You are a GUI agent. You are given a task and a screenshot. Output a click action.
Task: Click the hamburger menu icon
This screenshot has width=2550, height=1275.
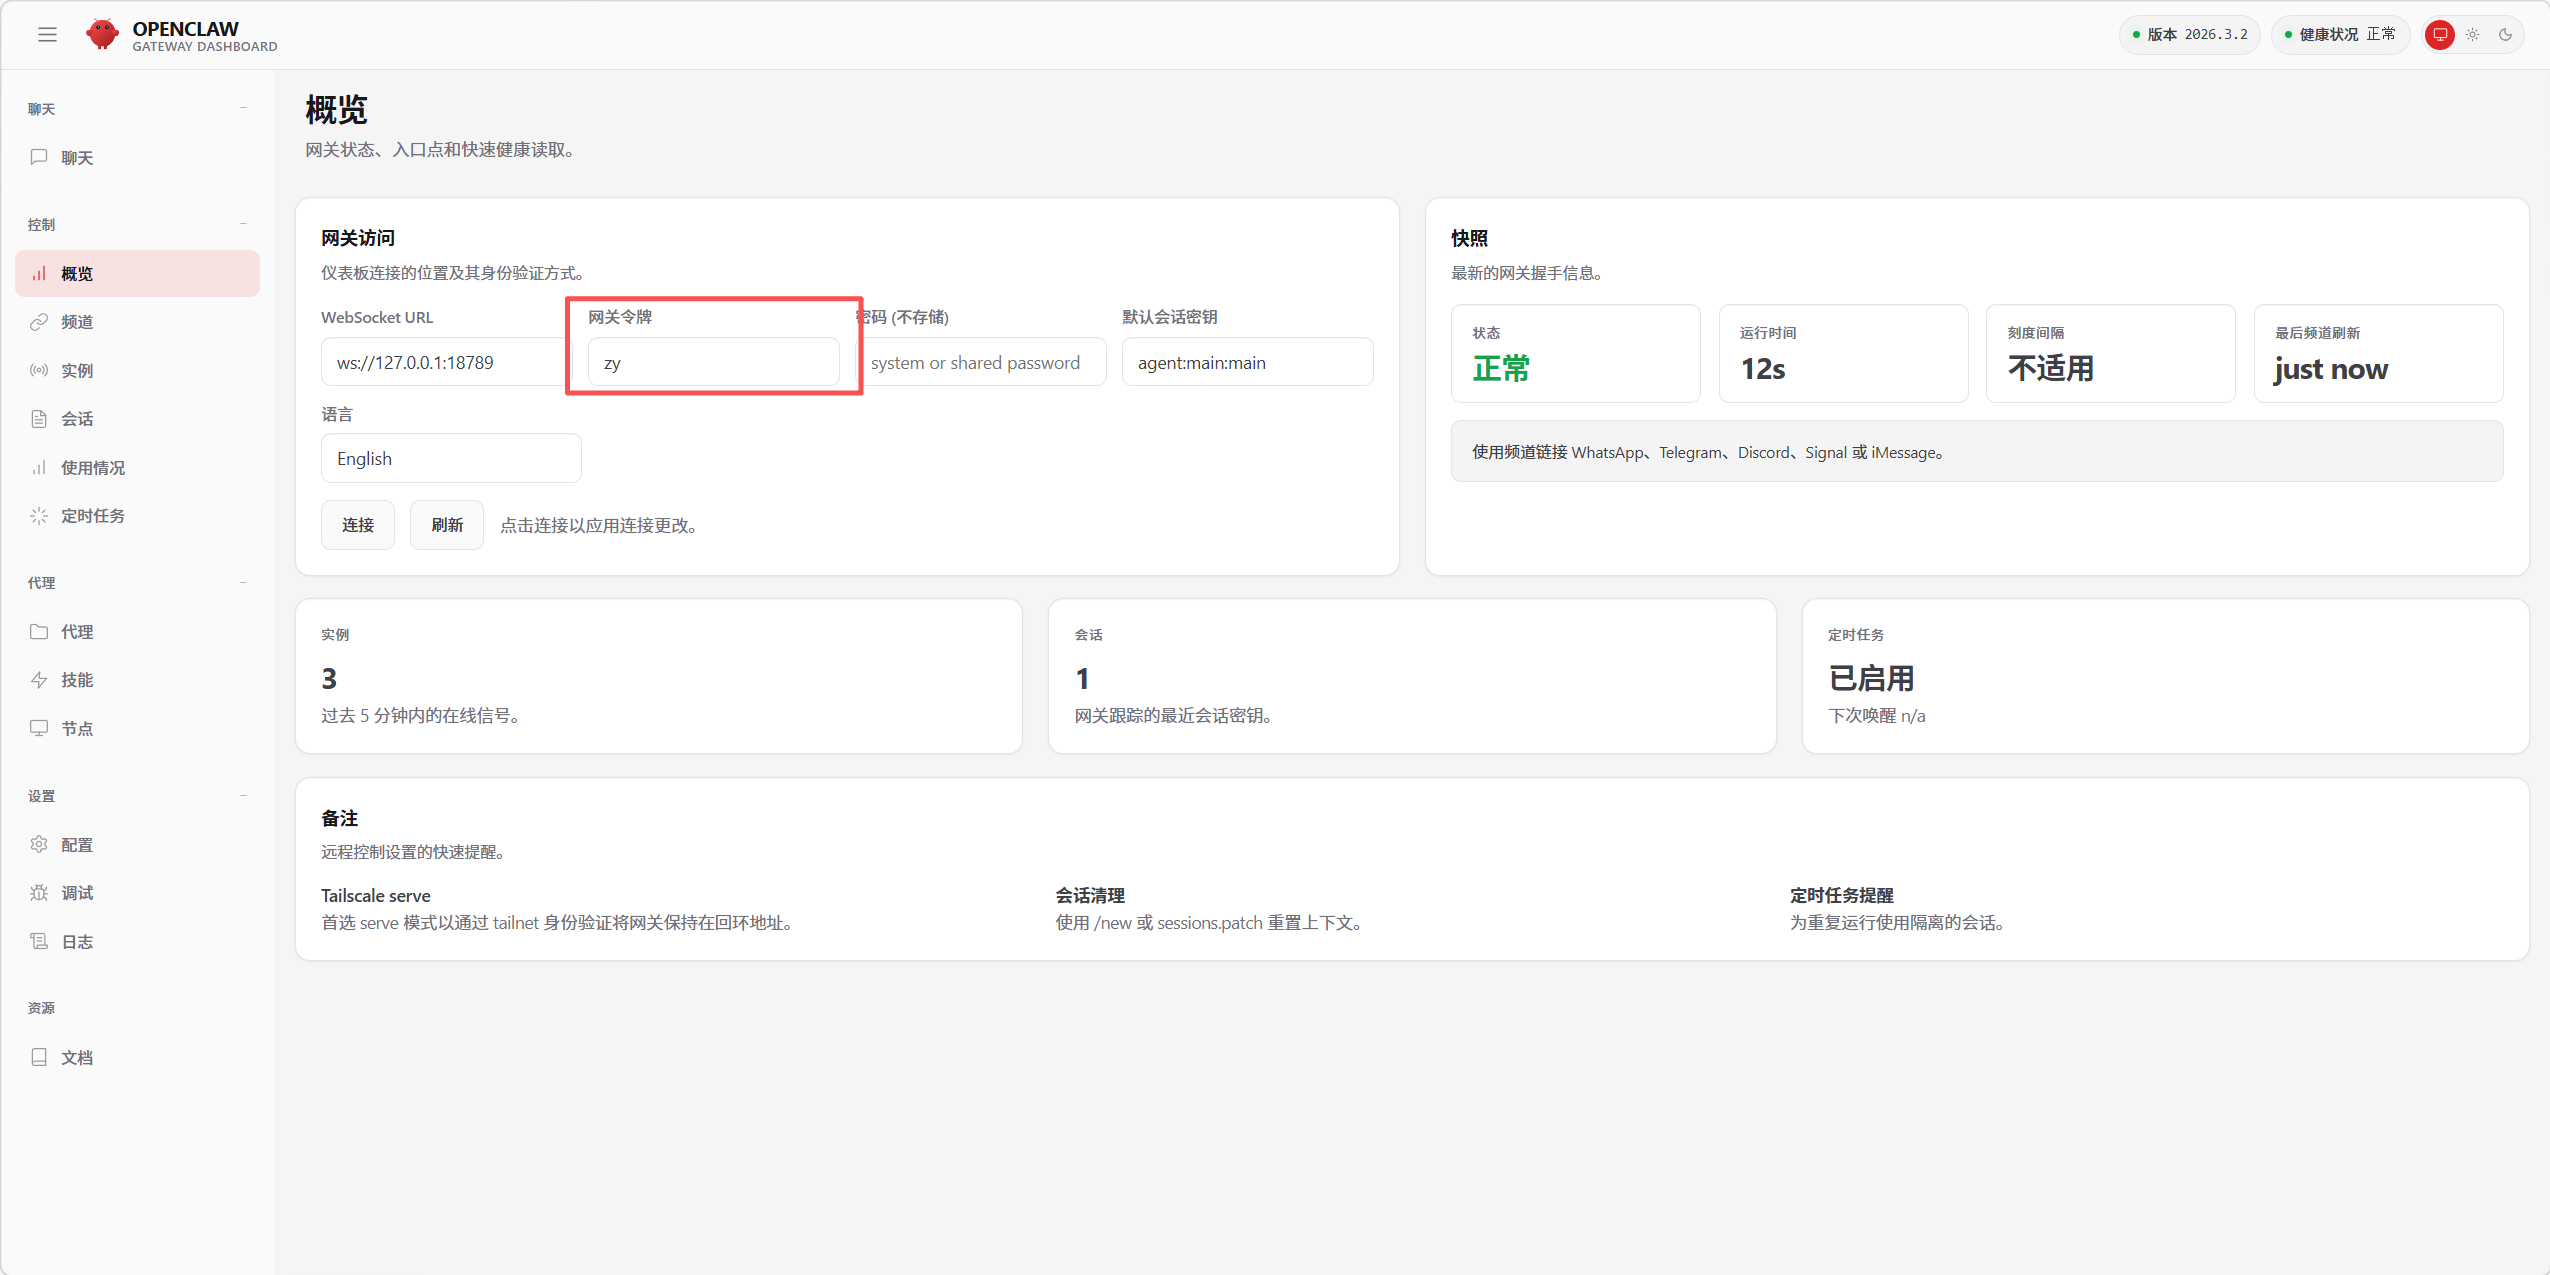point(47,35)
